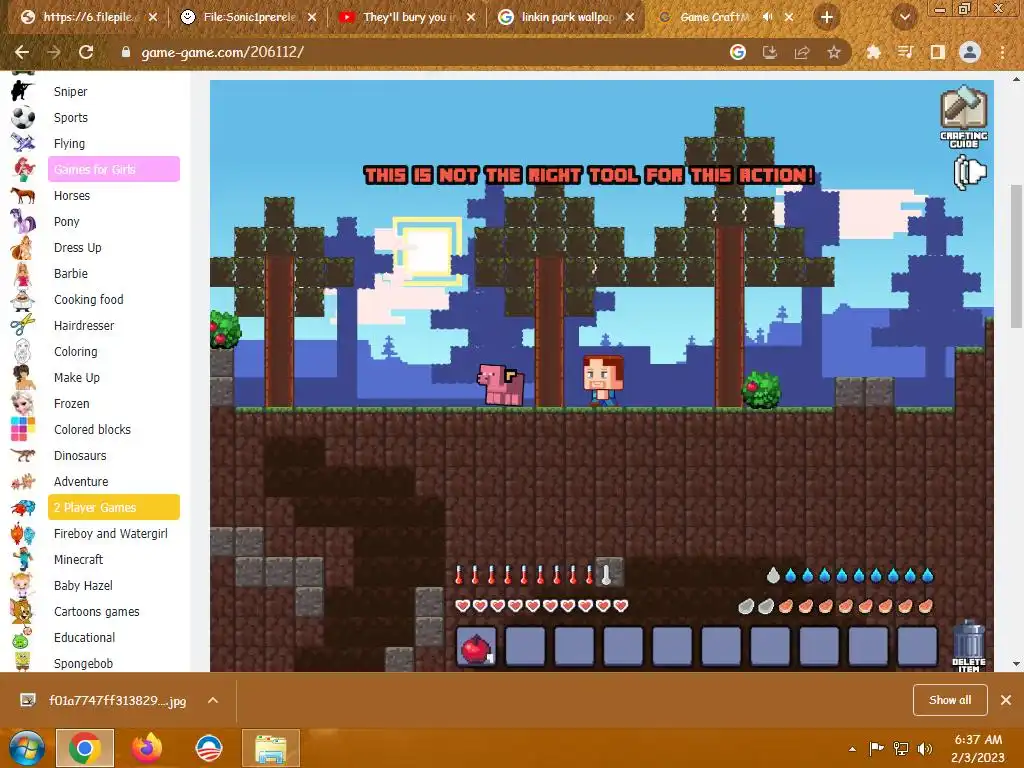
Task: Click the soccer ball Sports icon
Action: click(x=22, y=117)
